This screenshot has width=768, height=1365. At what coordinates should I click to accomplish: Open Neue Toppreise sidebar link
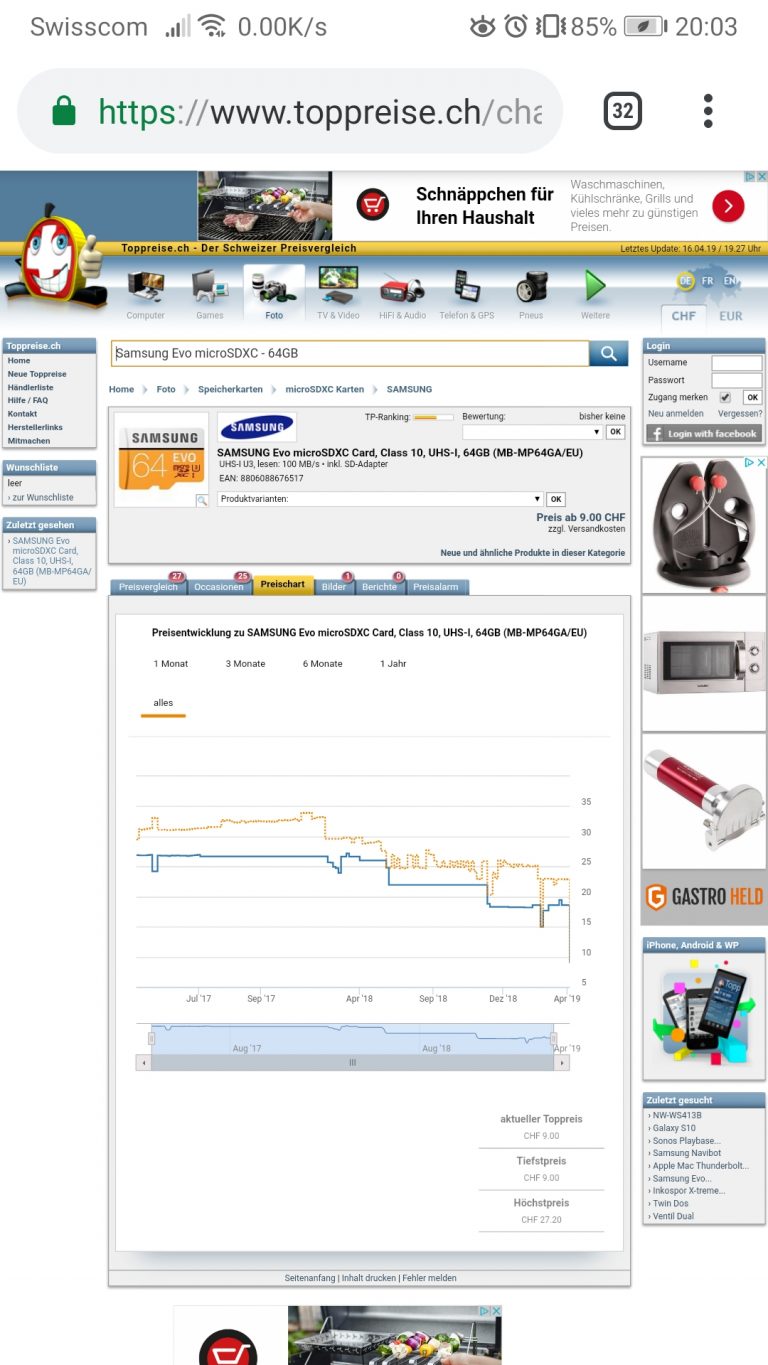point(37,374)
